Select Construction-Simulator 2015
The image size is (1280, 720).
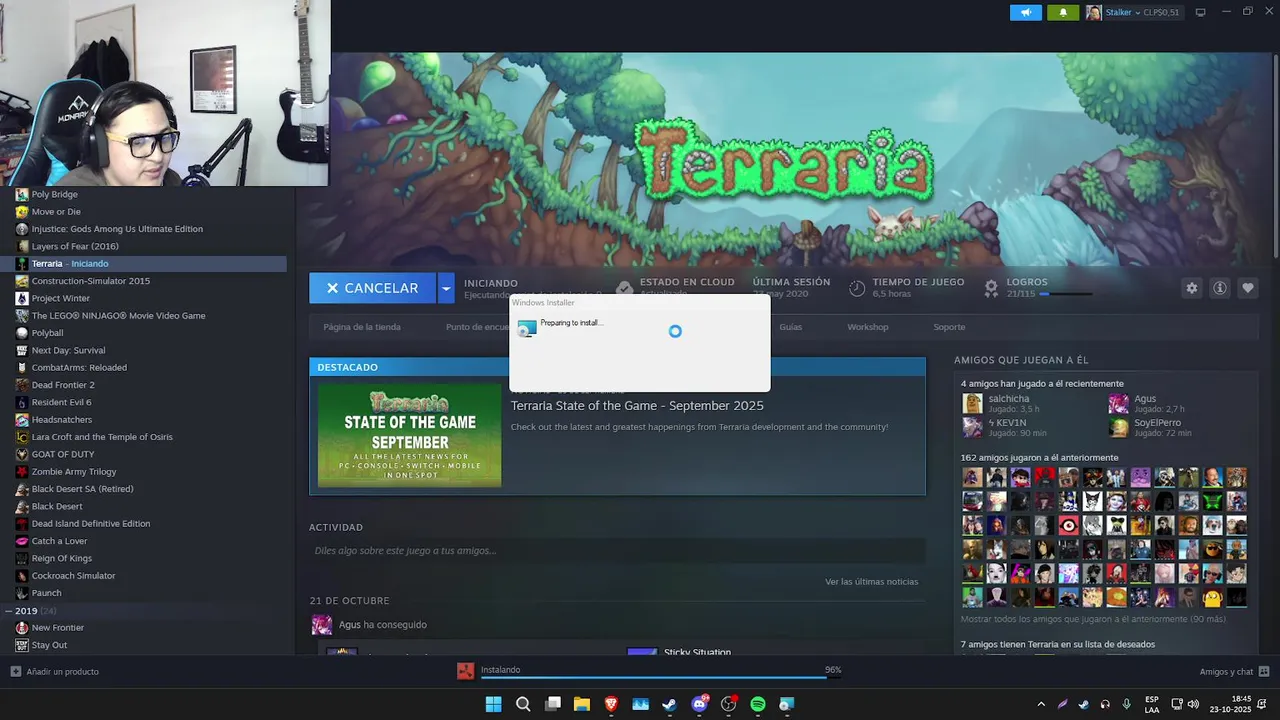[91, 281]
